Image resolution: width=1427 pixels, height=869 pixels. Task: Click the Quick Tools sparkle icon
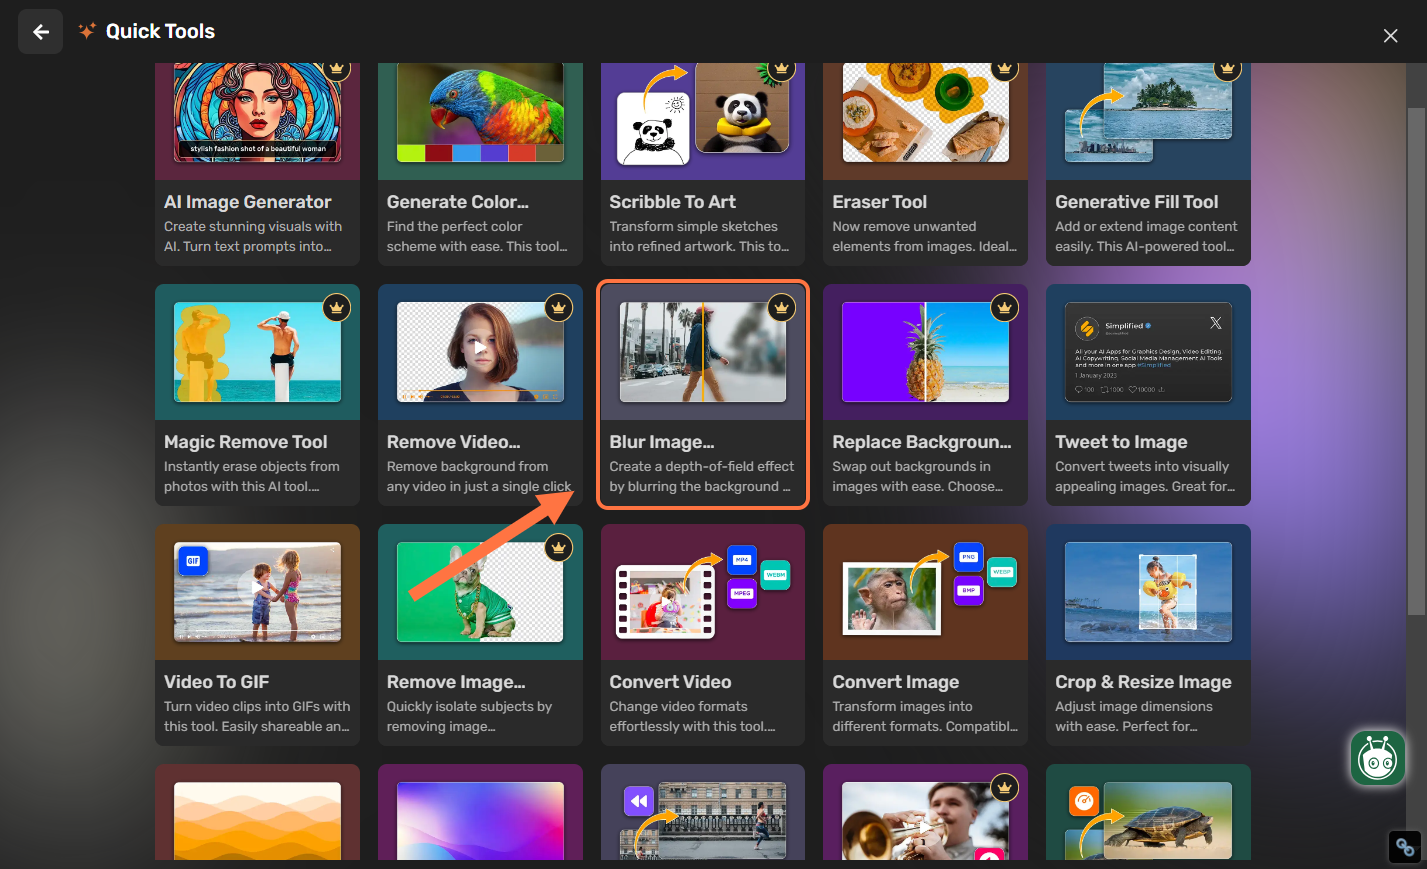click(x=87, y=31)
